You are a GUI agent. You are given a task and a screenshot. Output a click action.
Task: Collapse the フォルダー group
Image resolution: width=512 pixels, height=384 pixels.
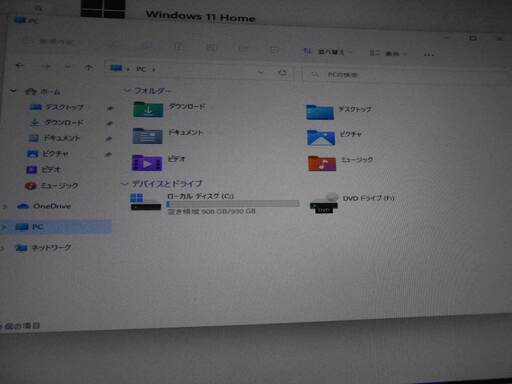click(x=126, y=90)
